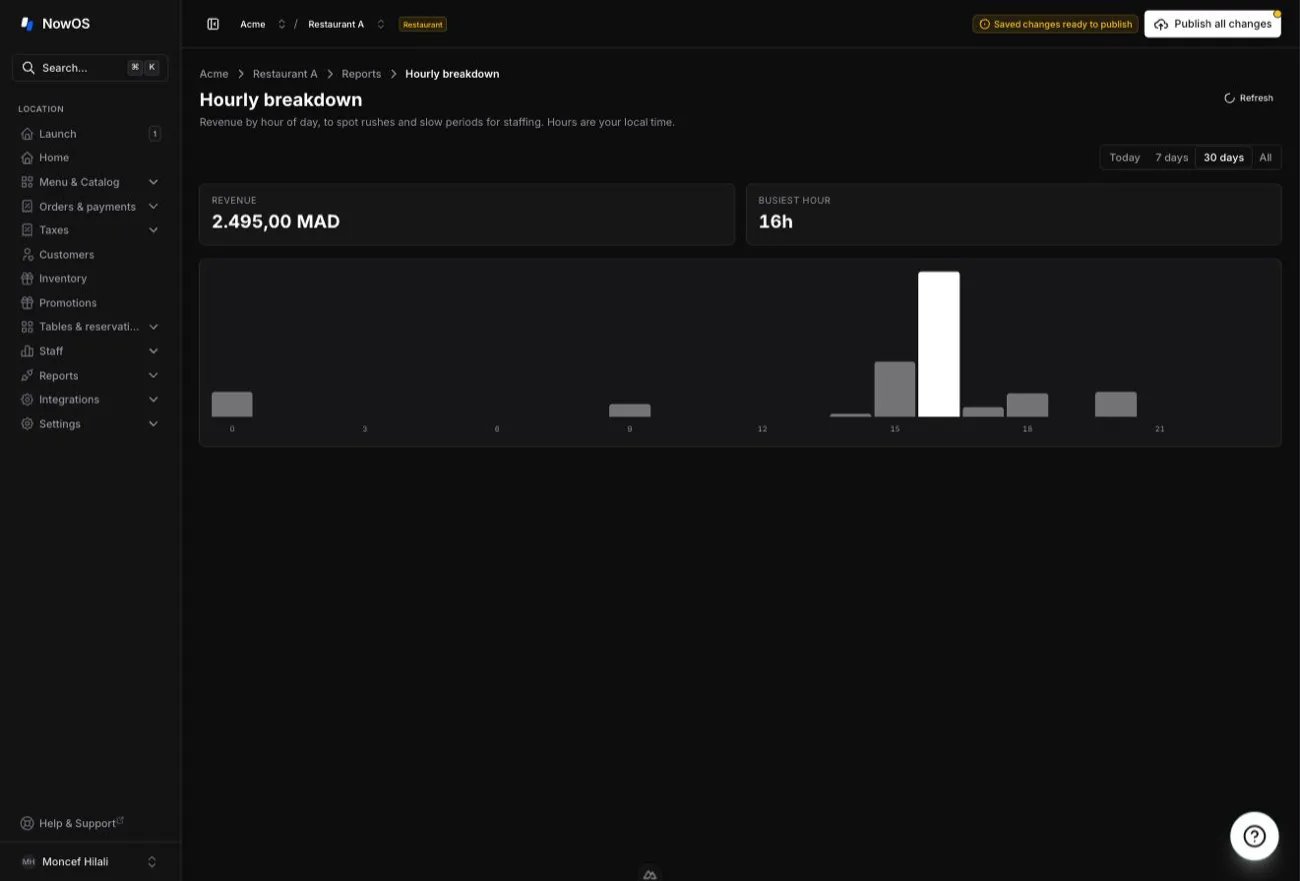Open the Moncef Hilali account menu
Screen dimensions: 1300x881
[x=90, y=862]
